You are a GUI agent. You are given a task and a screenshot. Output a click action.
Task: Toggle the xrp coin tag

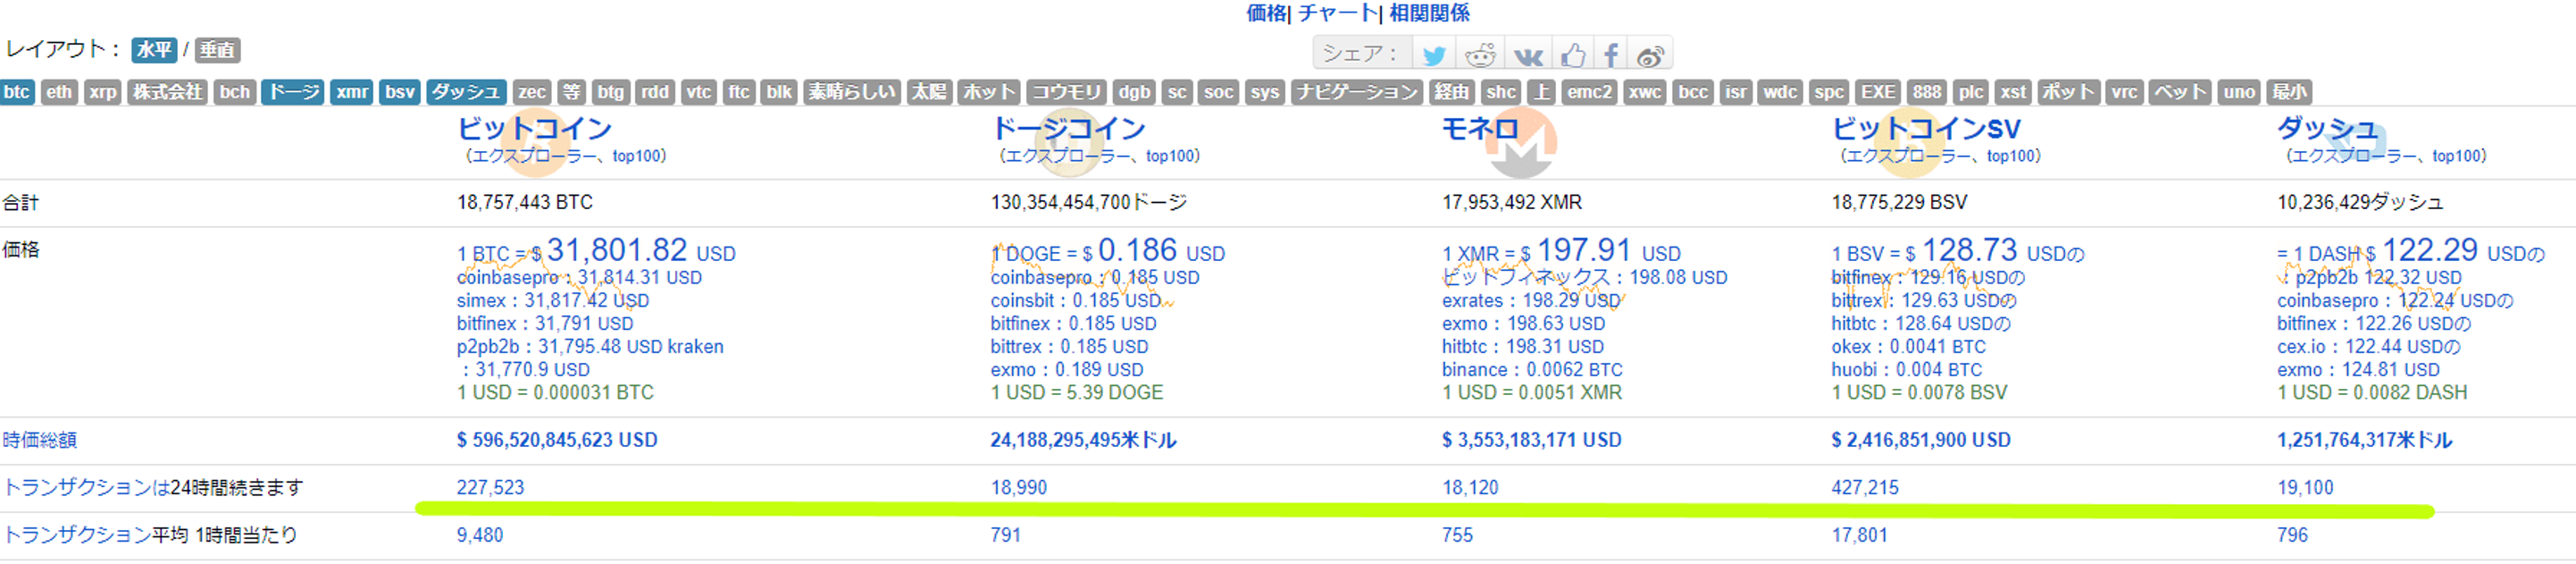pos(103,92)
